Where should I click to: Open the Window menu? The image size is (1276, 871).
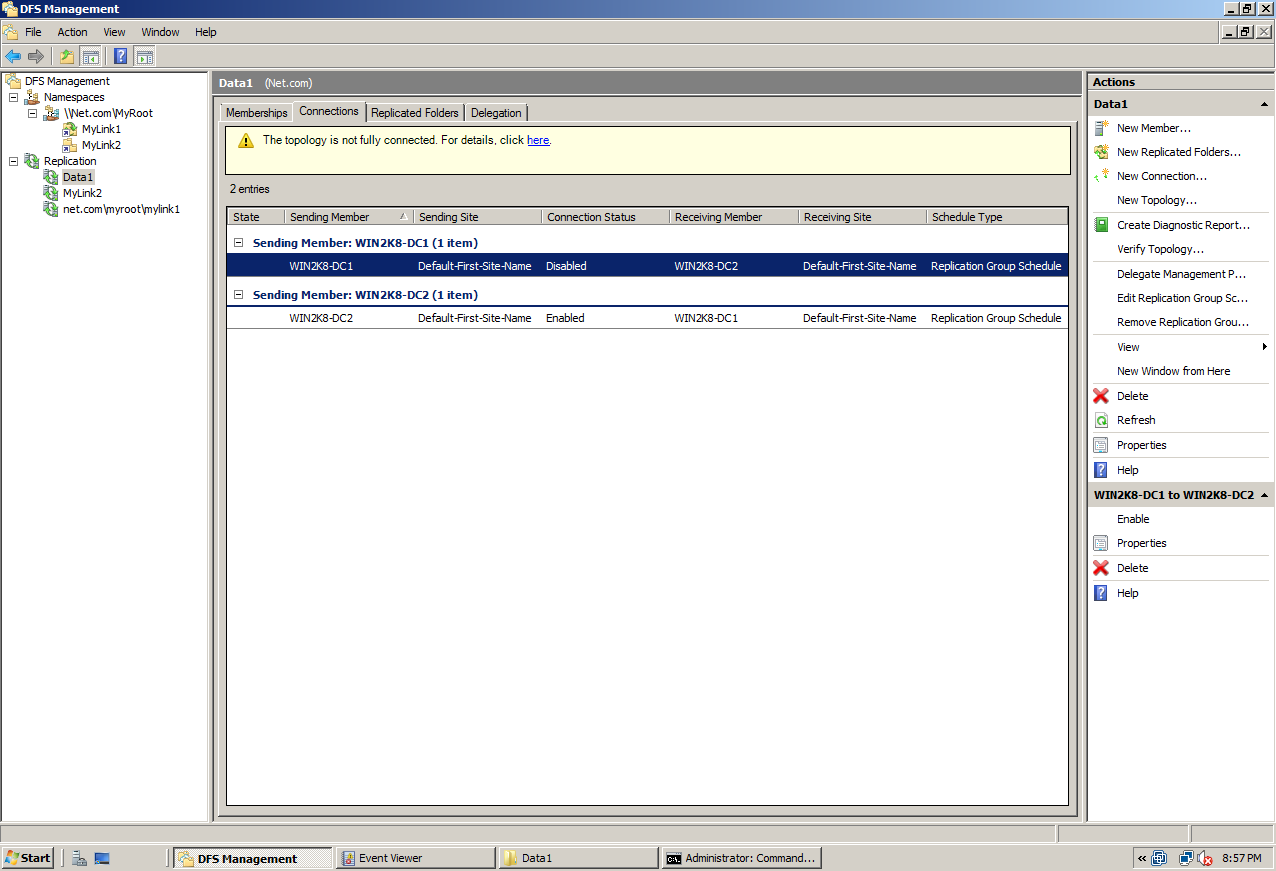click(x=160, y=32)
